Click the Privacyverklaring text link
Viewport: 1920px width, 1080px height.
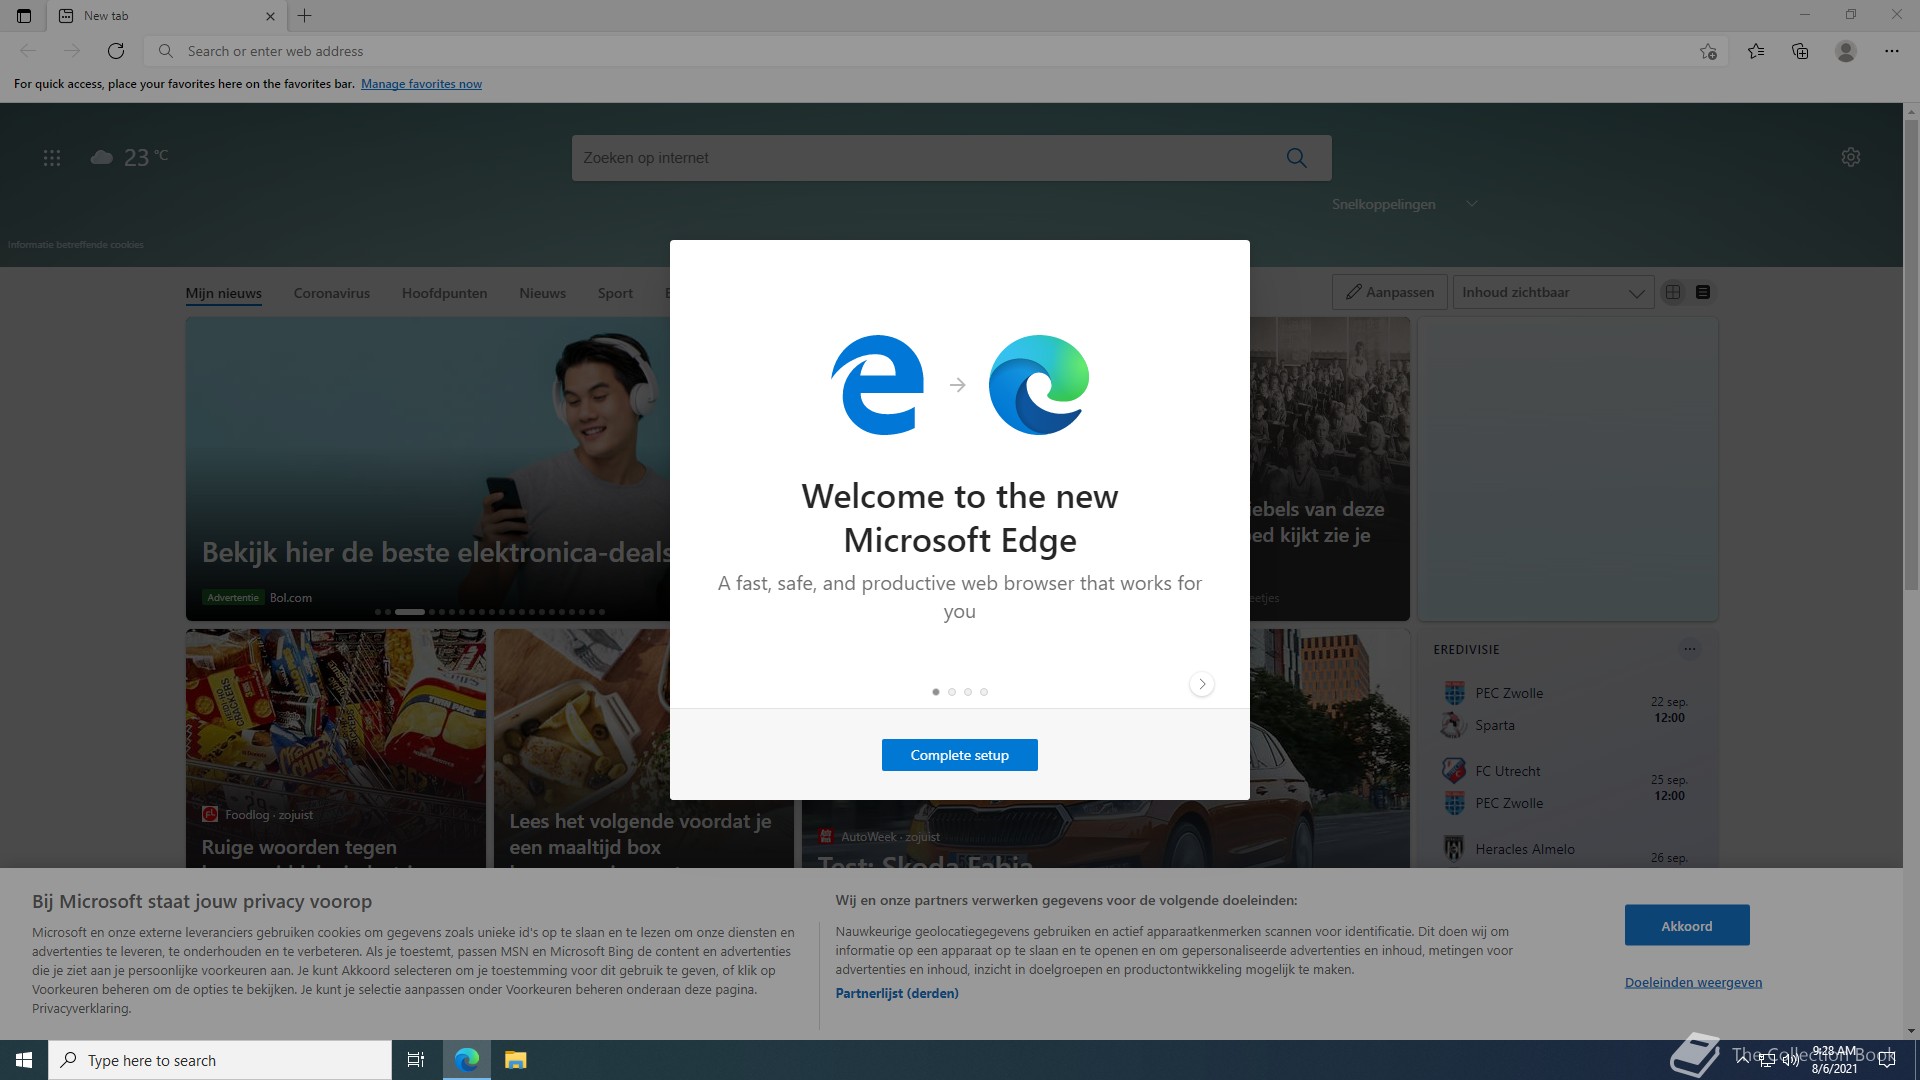pyautogui.click(x=81, y=1008)
